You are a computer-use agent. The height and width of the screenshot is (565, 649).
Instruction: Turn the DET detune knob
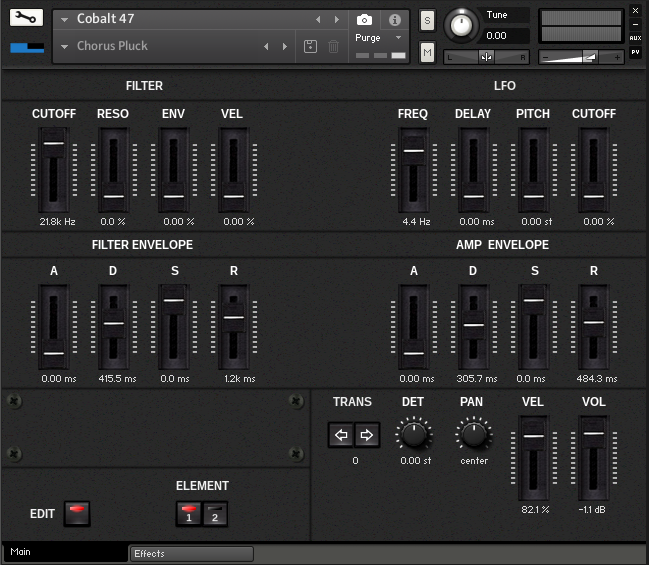(414, 435)
